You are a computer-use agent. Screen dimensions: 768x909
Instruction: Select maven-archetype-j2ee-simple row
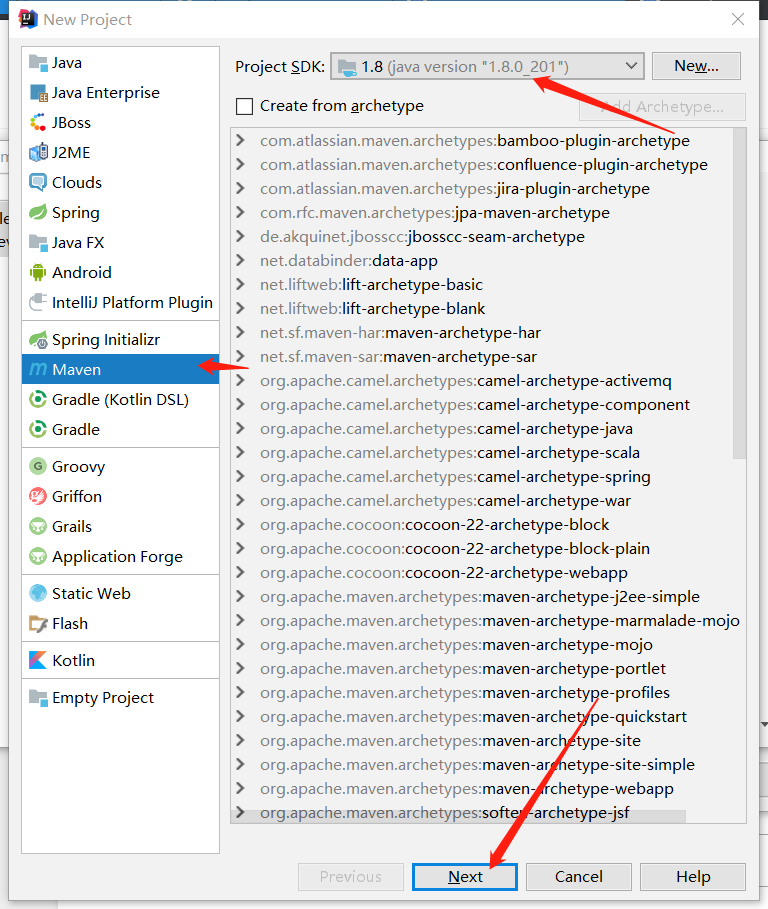481,597
